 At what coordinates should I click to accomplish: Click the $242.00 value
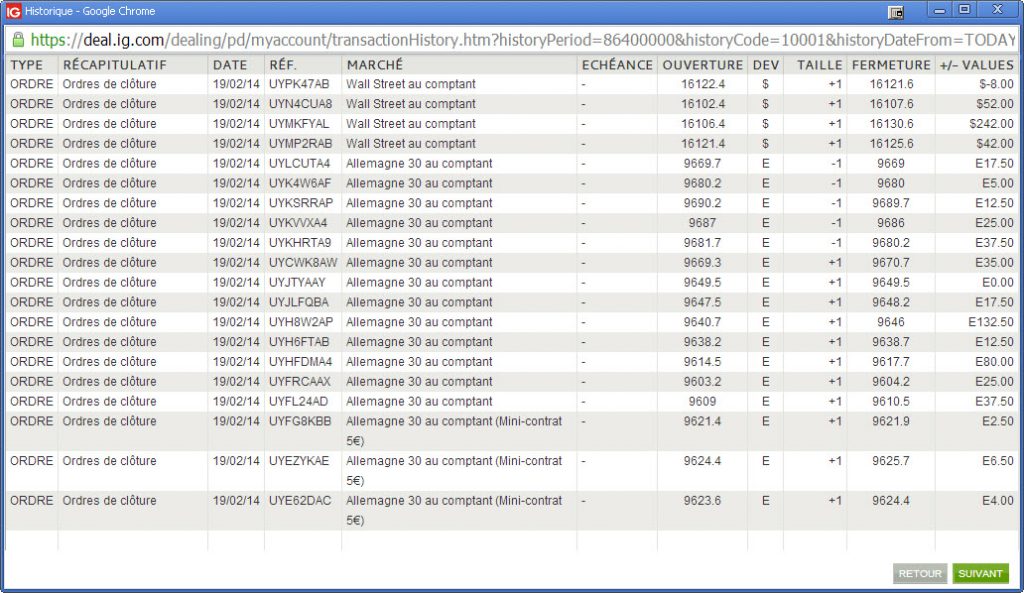click(x=991, y=123)
